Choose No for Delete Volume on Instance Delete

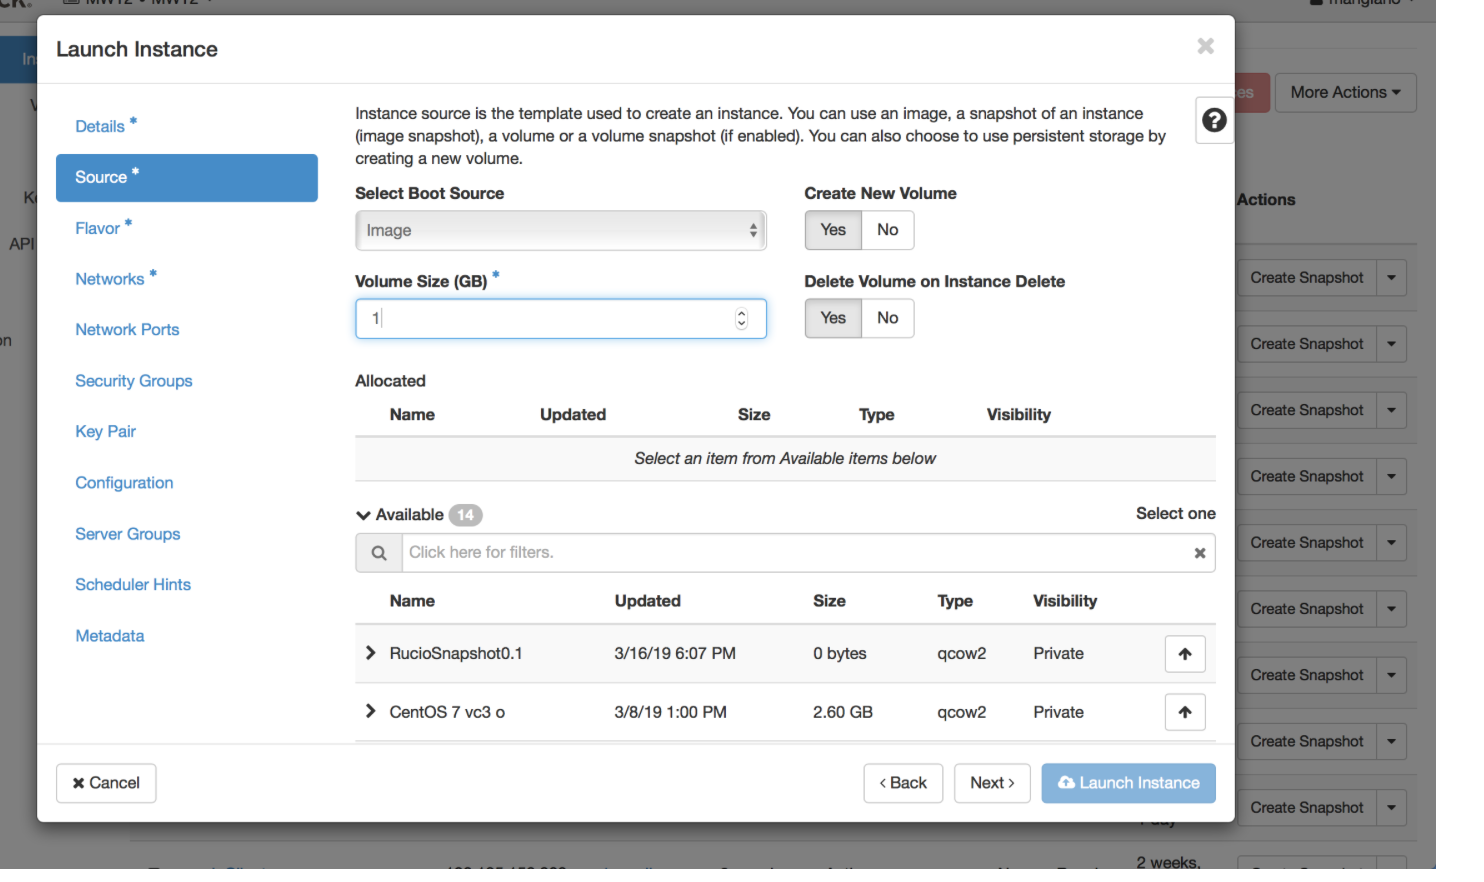[x=887, y=318]
